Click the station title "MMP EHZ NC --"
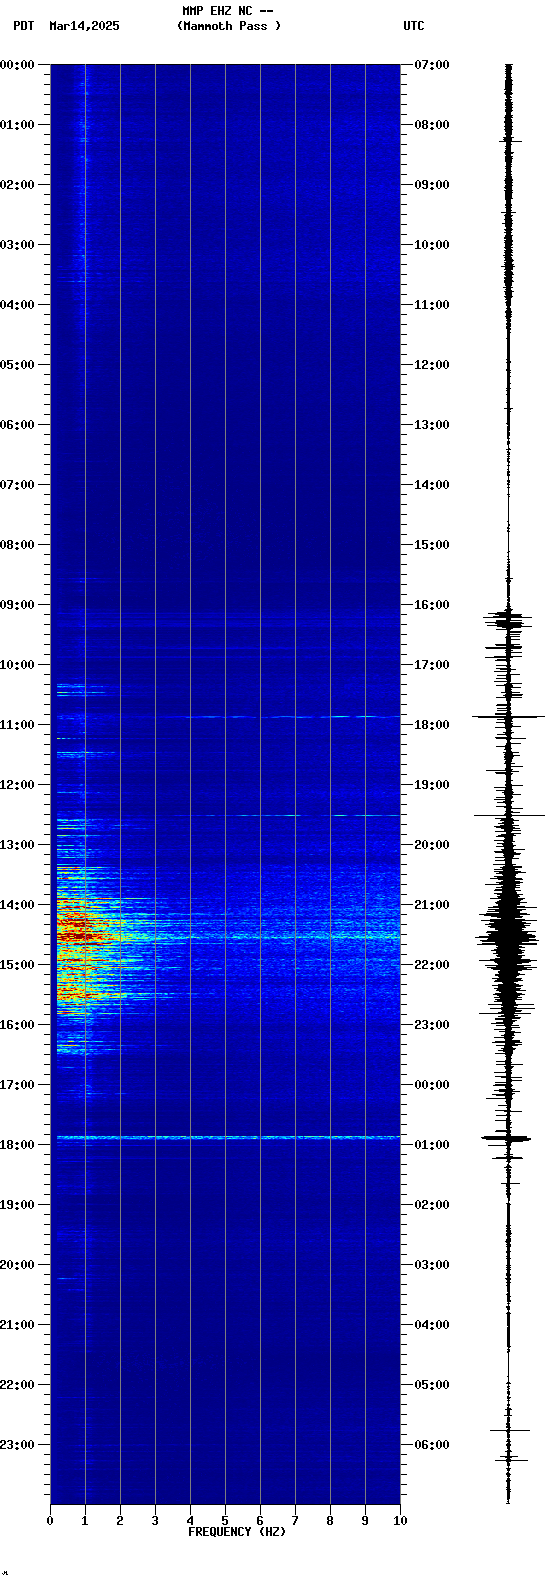The height and width of the screenshot is (1584, 552). click(228, 11)
